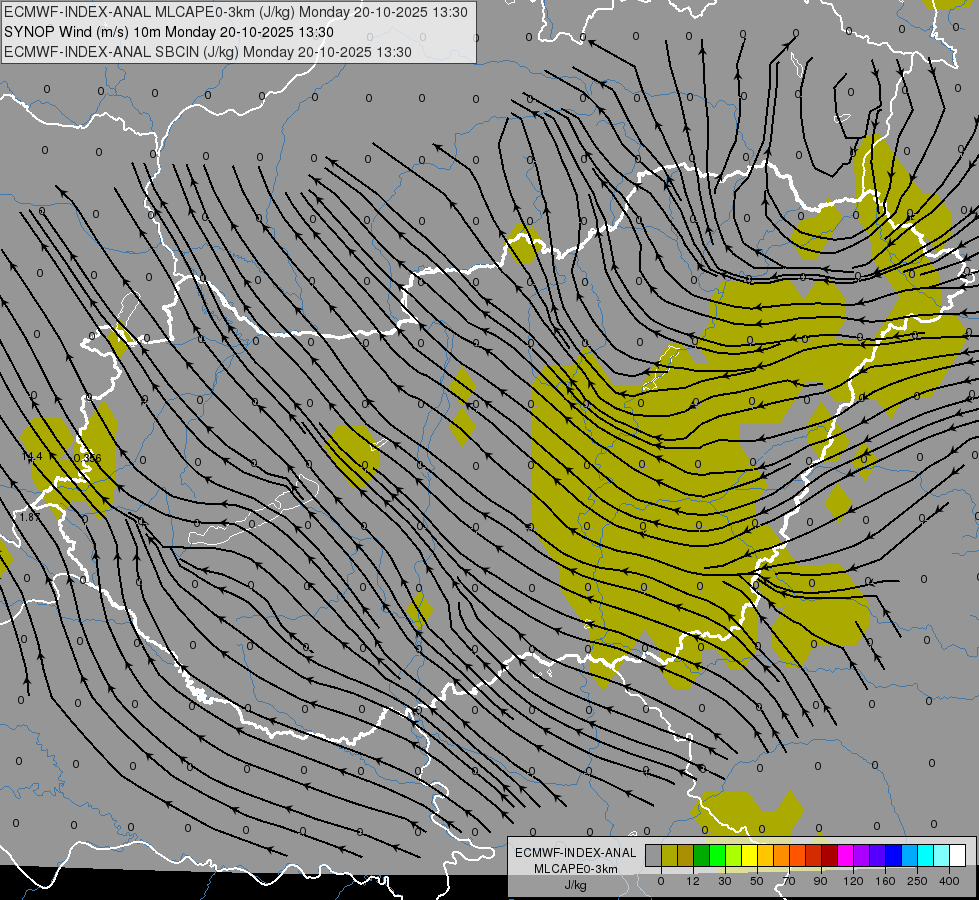Click the legend label 400

click(x=949, y=881)
